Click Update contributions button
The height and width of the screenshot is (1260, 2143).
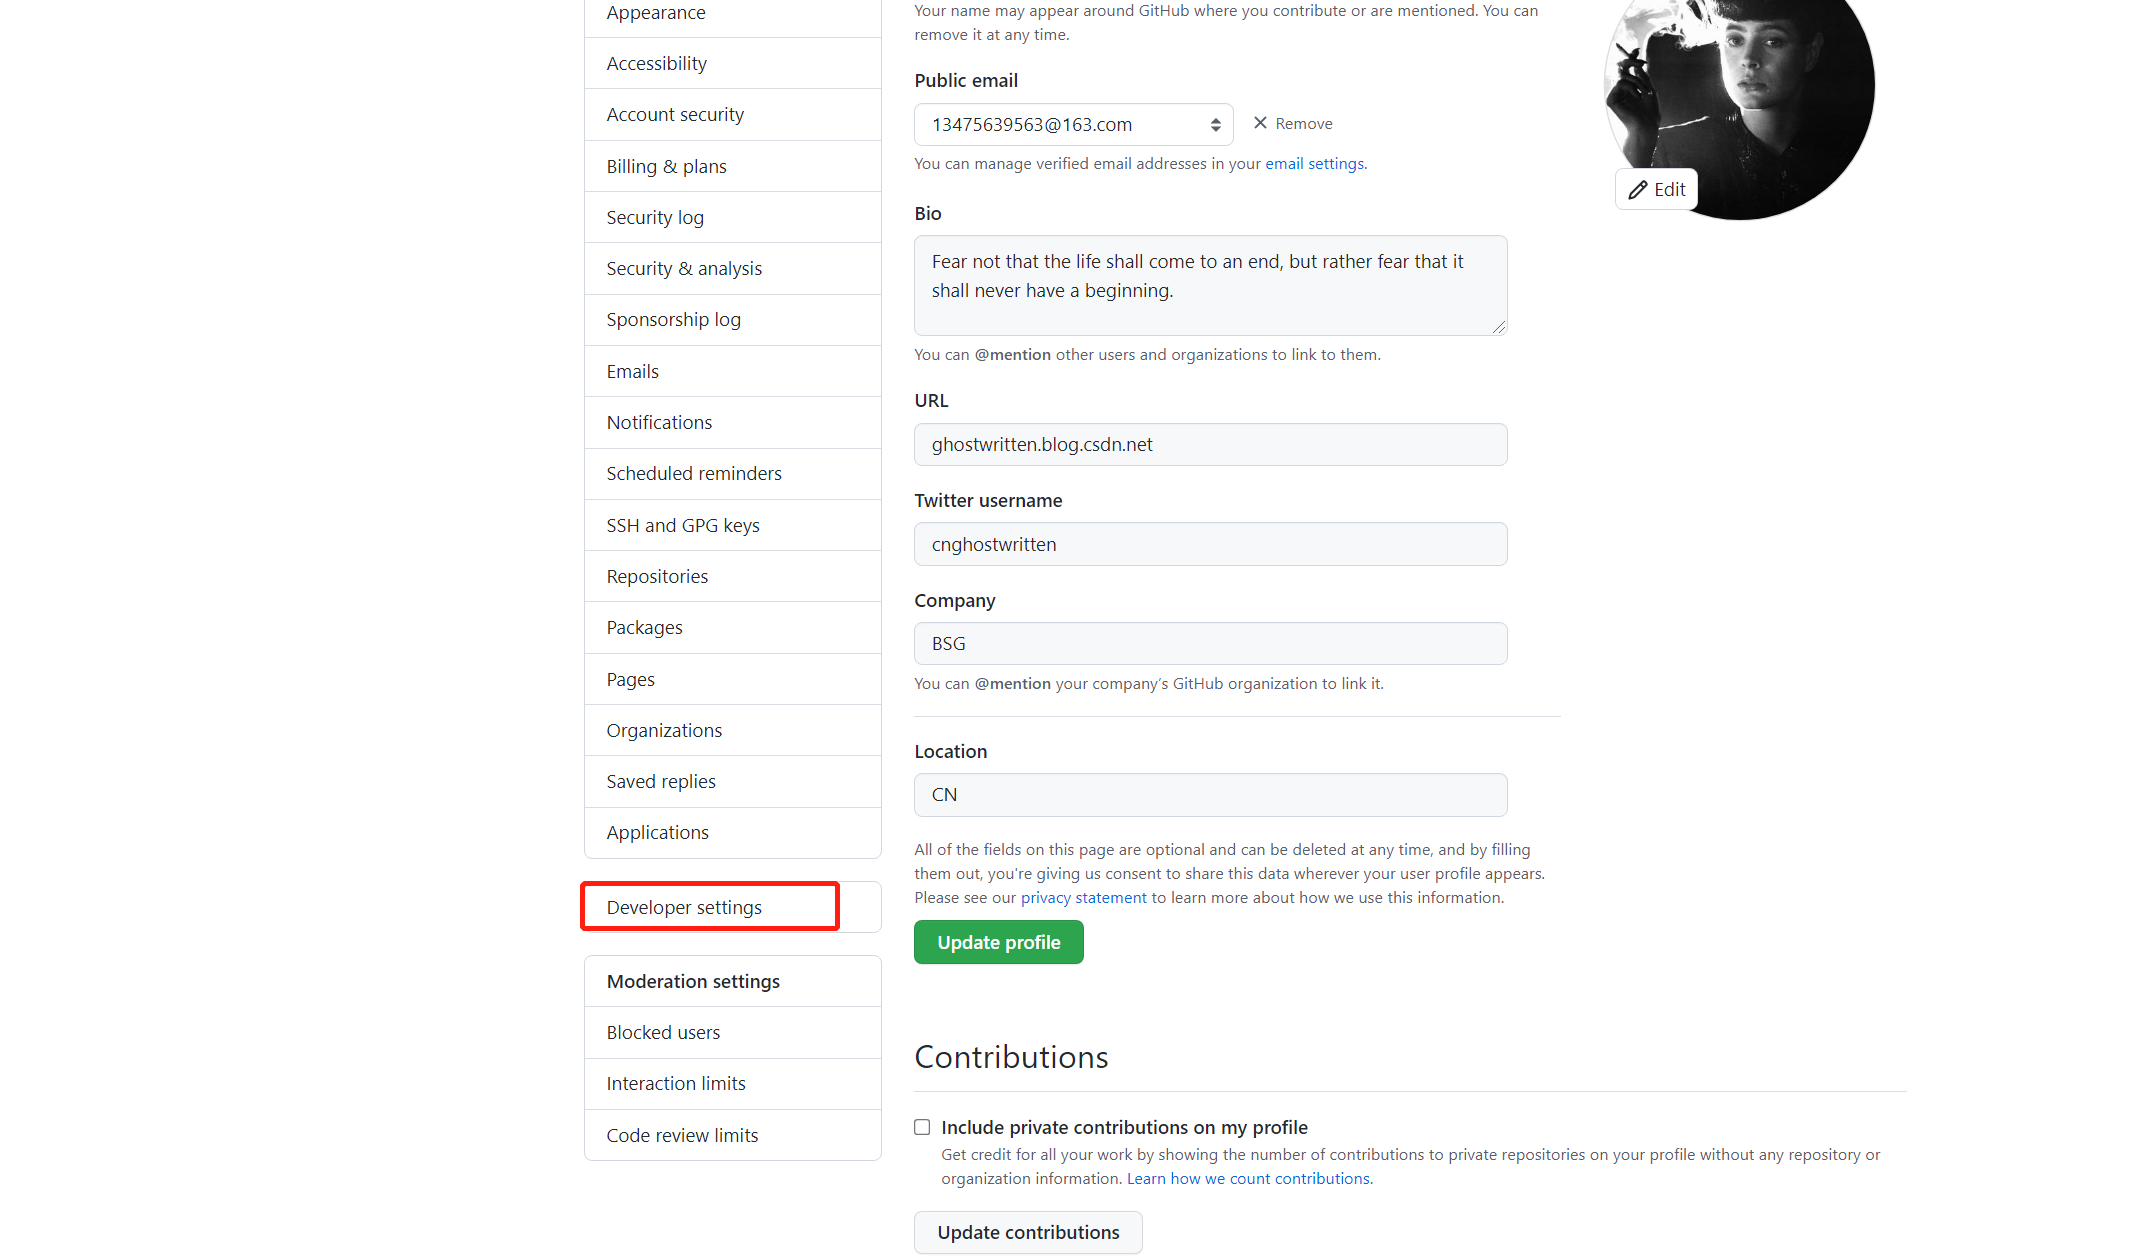1027,1232
